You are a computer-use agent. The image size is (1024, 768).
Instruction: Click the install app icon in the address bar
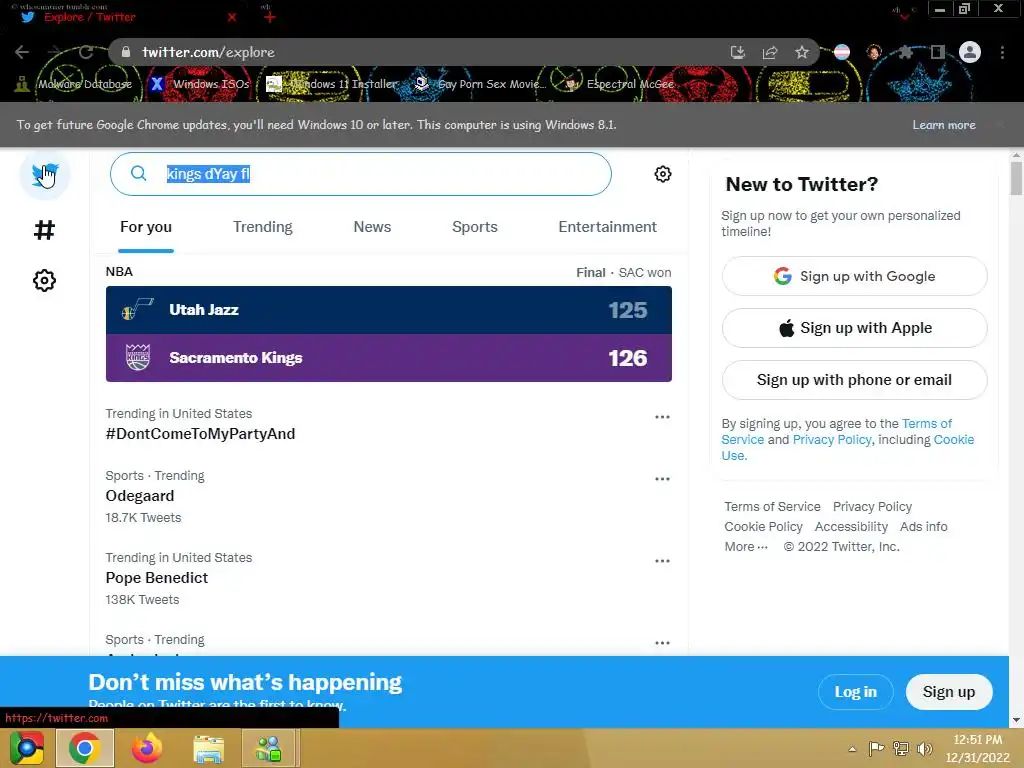pos(737,52)
